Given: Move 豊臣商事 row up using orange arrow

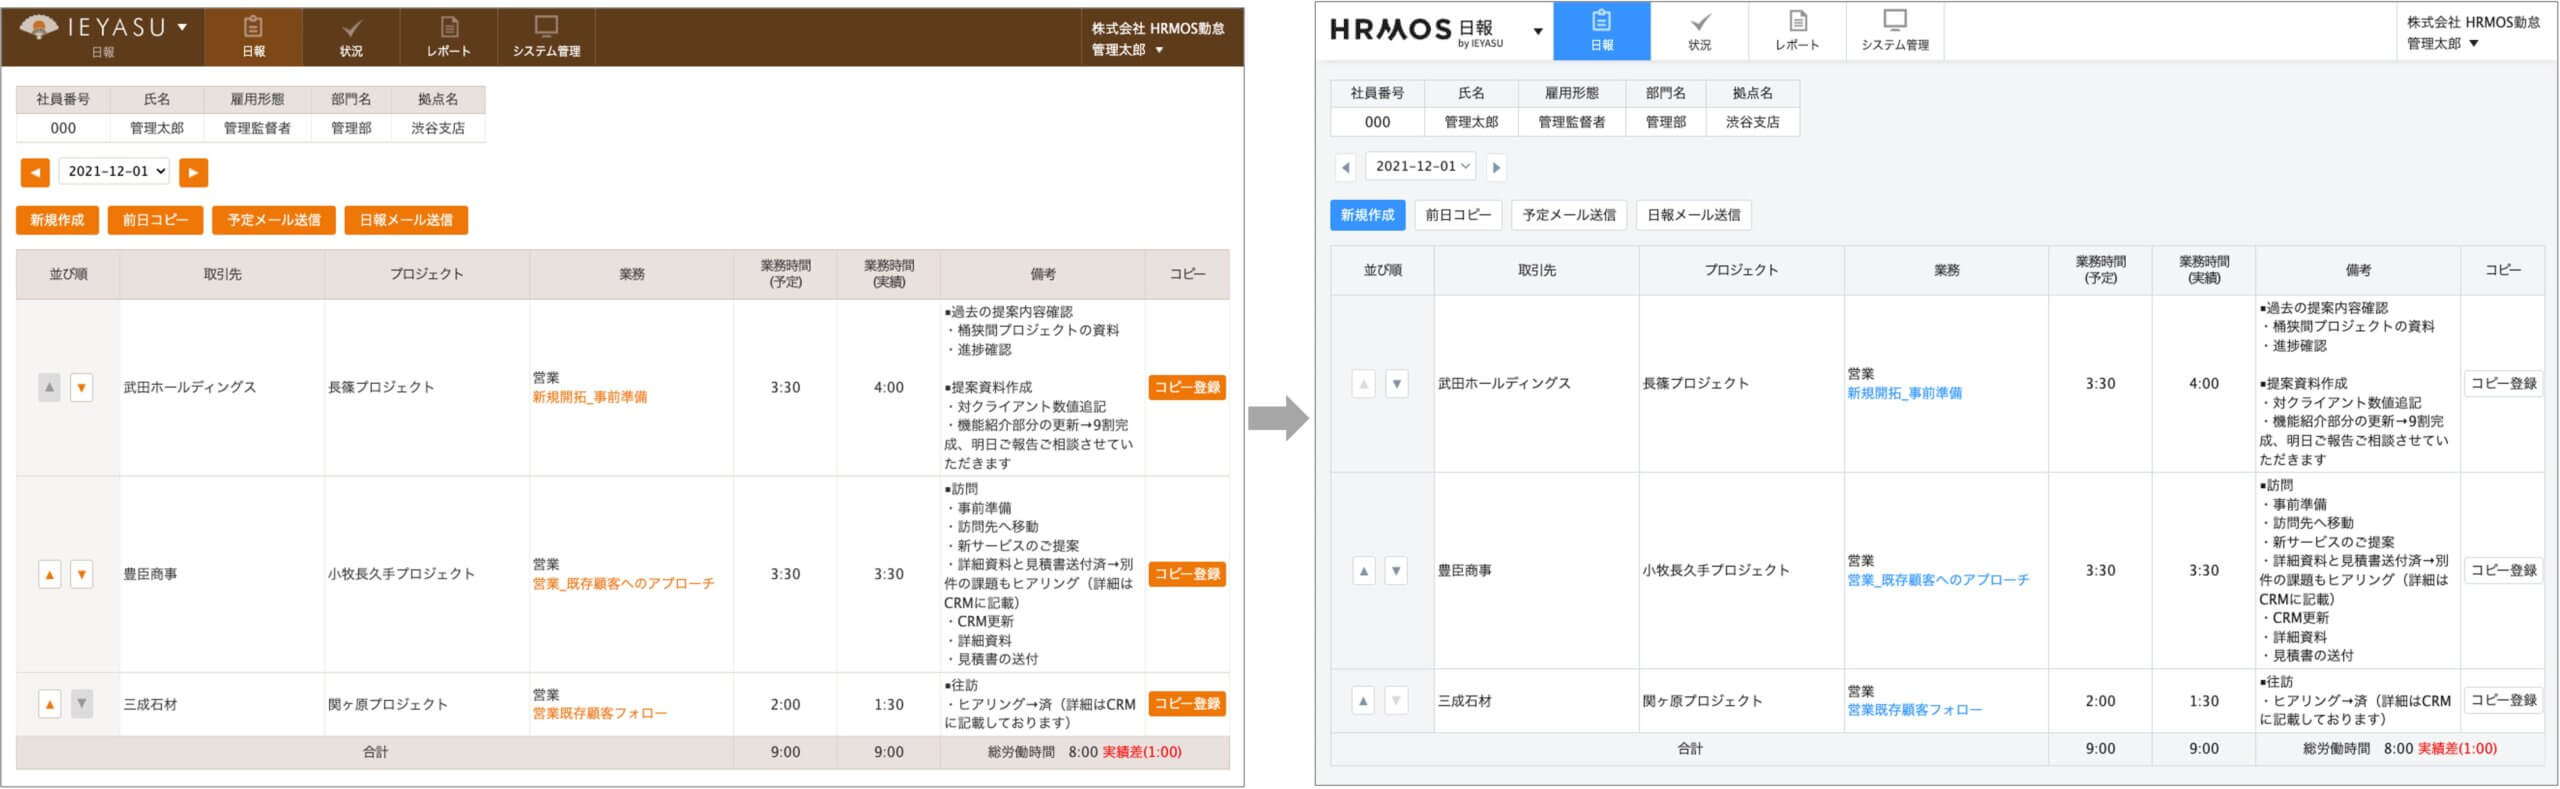Looking at the screenshot, I should [49, 574].
